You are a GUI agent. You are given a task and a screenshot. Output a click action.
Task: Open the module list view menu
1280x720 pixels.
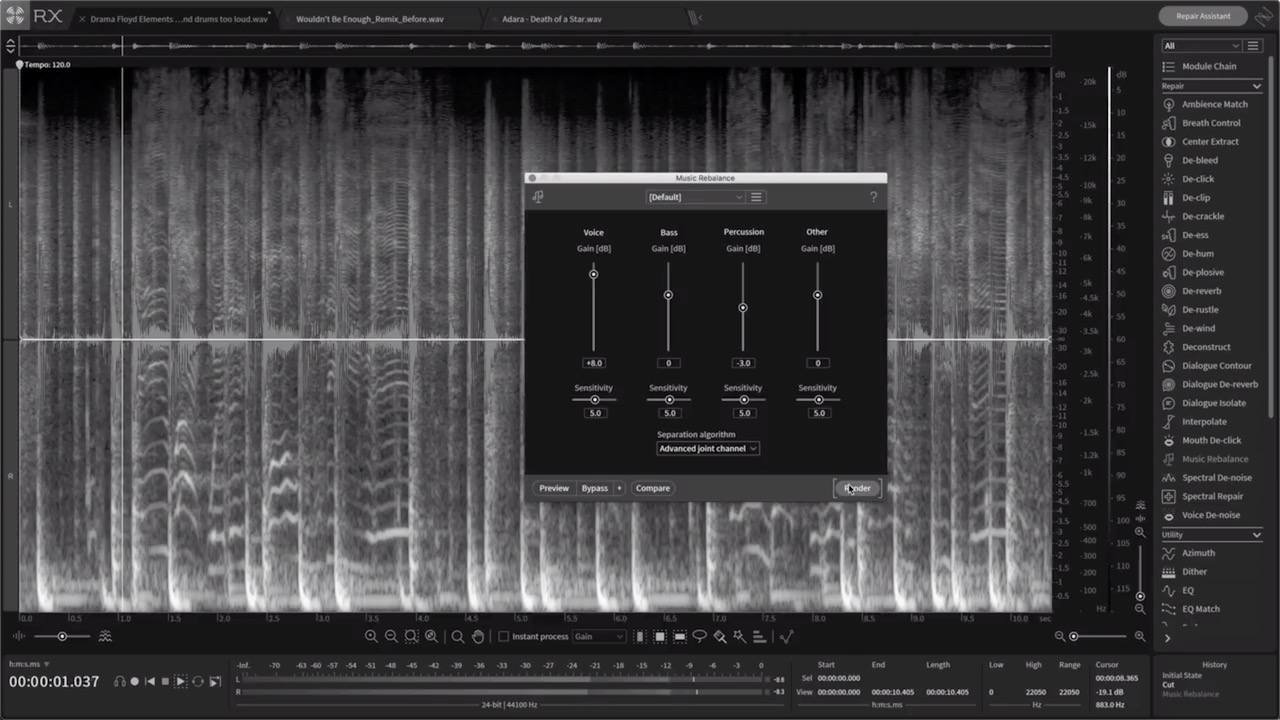tap(1253, 46)
